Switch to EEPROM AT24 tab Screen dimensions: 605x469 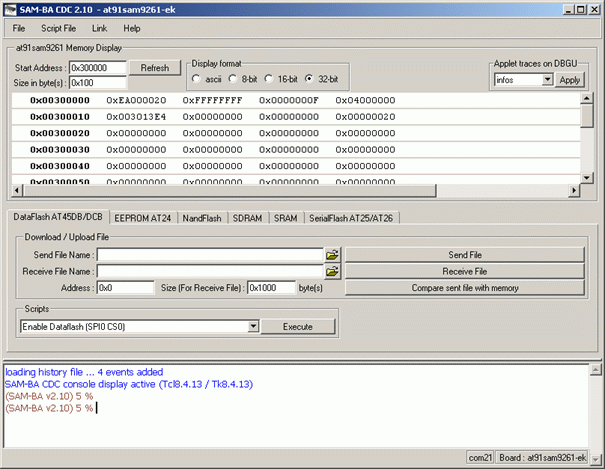tap(142, 218)
